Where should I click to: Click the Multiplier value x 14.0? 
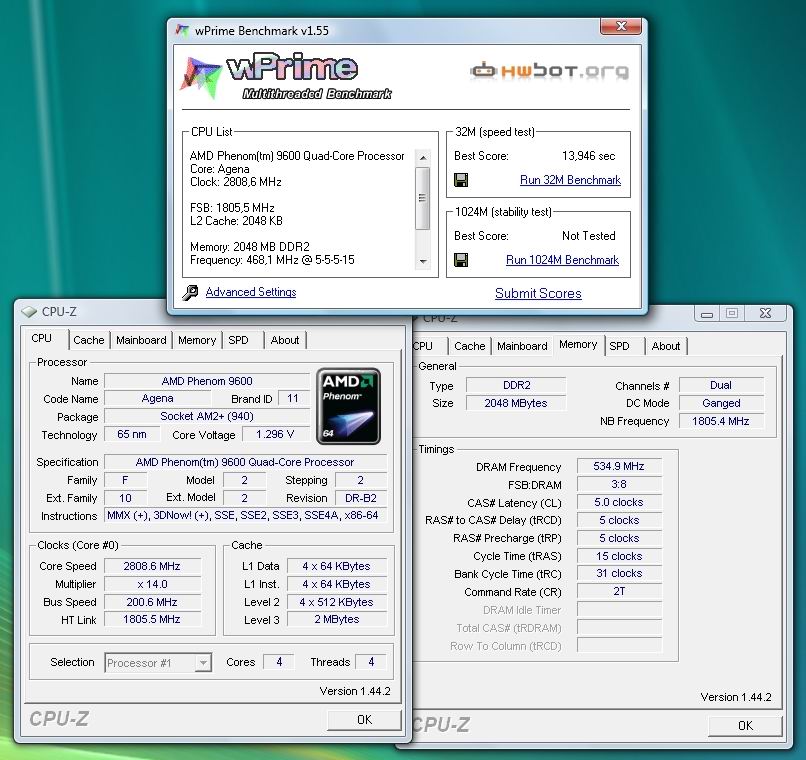pyautogui.click(x=152, y=584)
